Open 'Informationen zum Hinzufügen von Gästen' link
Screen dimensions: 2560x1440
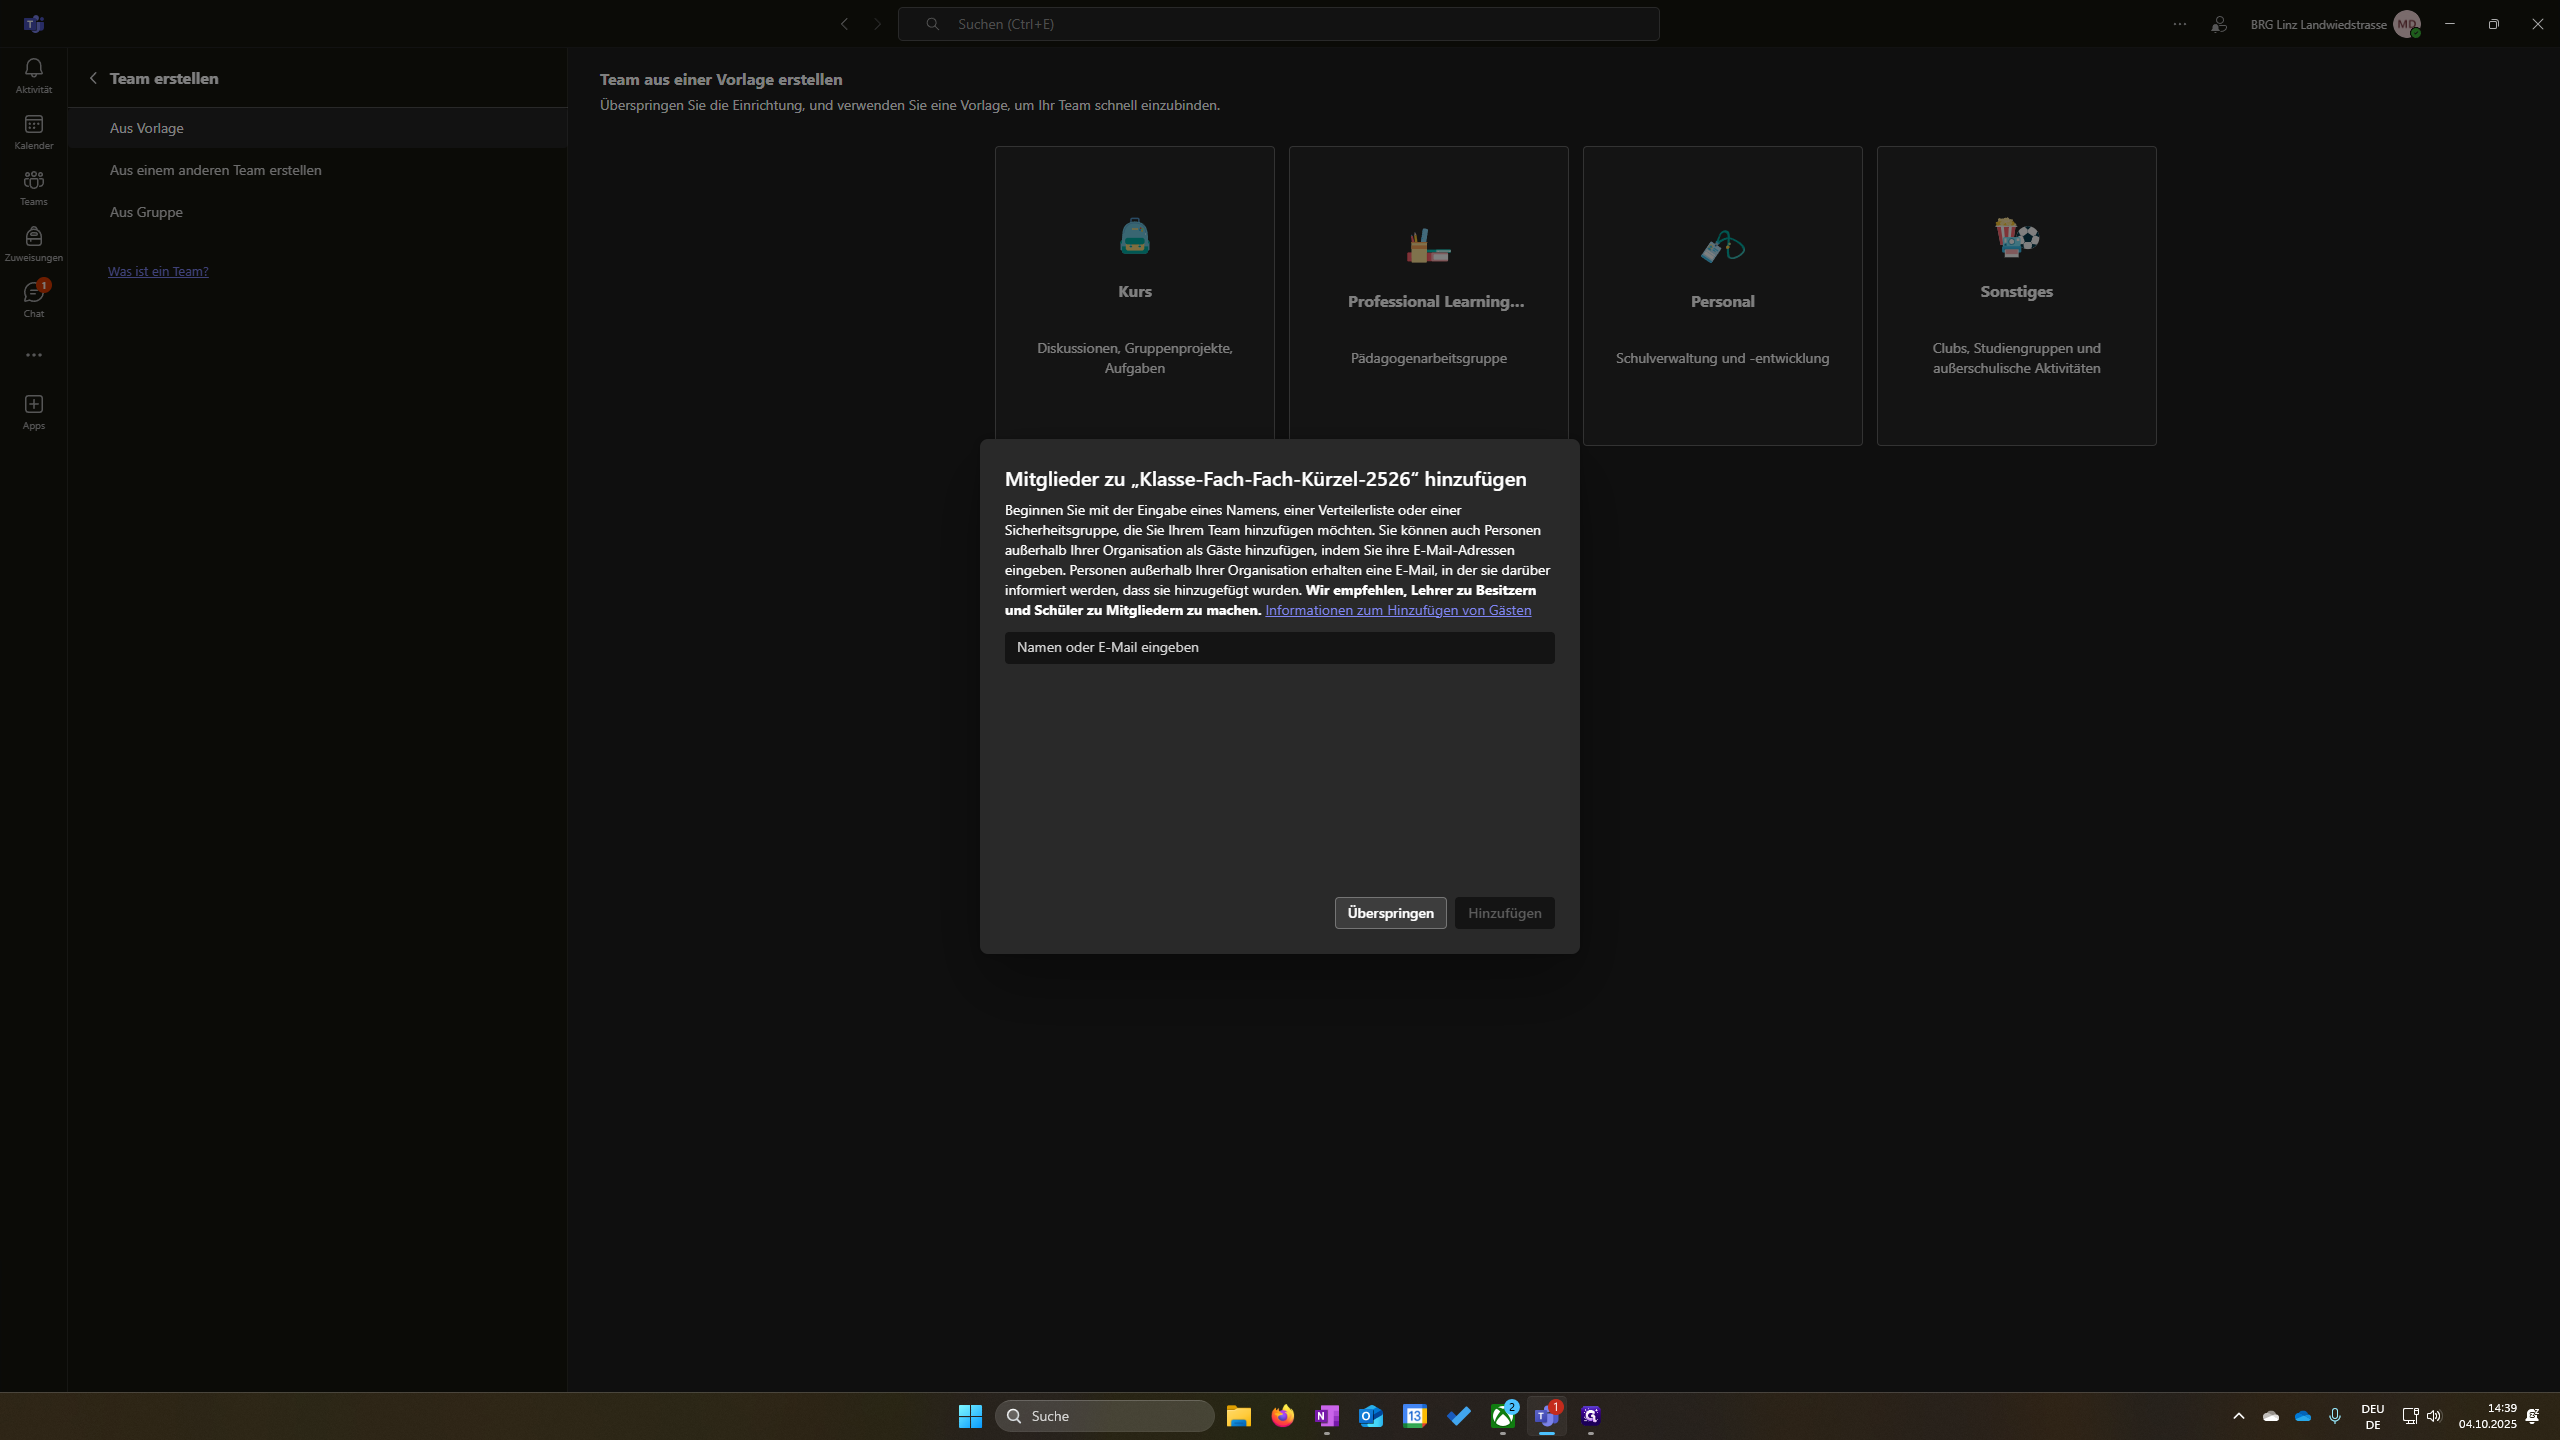tap(1397, 610)
